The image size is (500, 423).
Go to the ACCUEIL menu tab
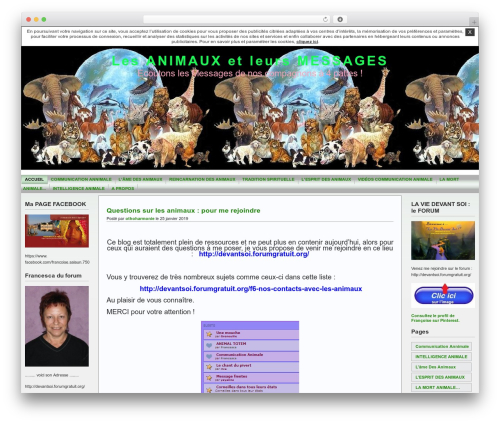coord(34,179)
